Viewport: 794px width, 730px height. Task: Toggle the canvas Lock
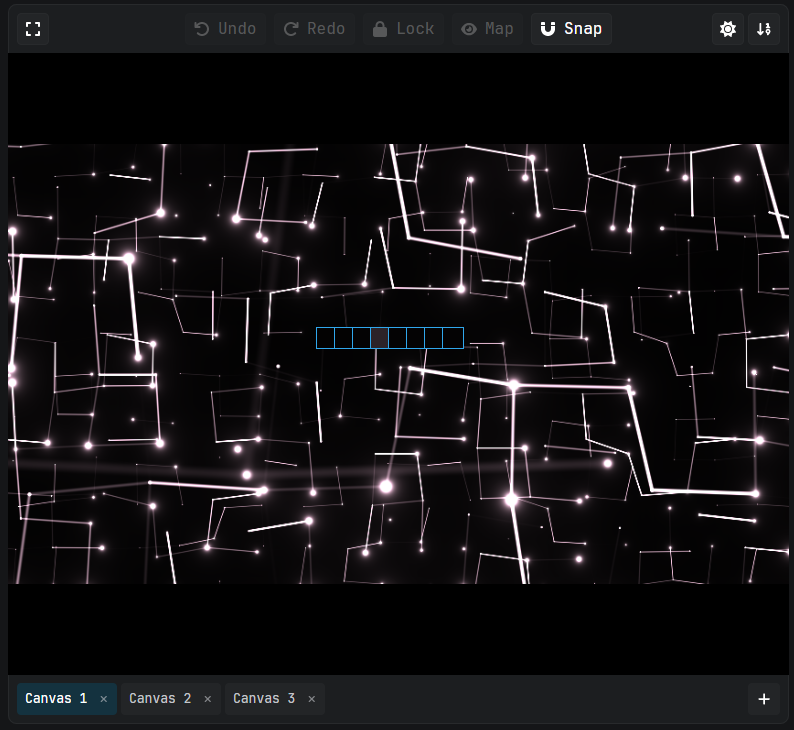tap(404, 29)
